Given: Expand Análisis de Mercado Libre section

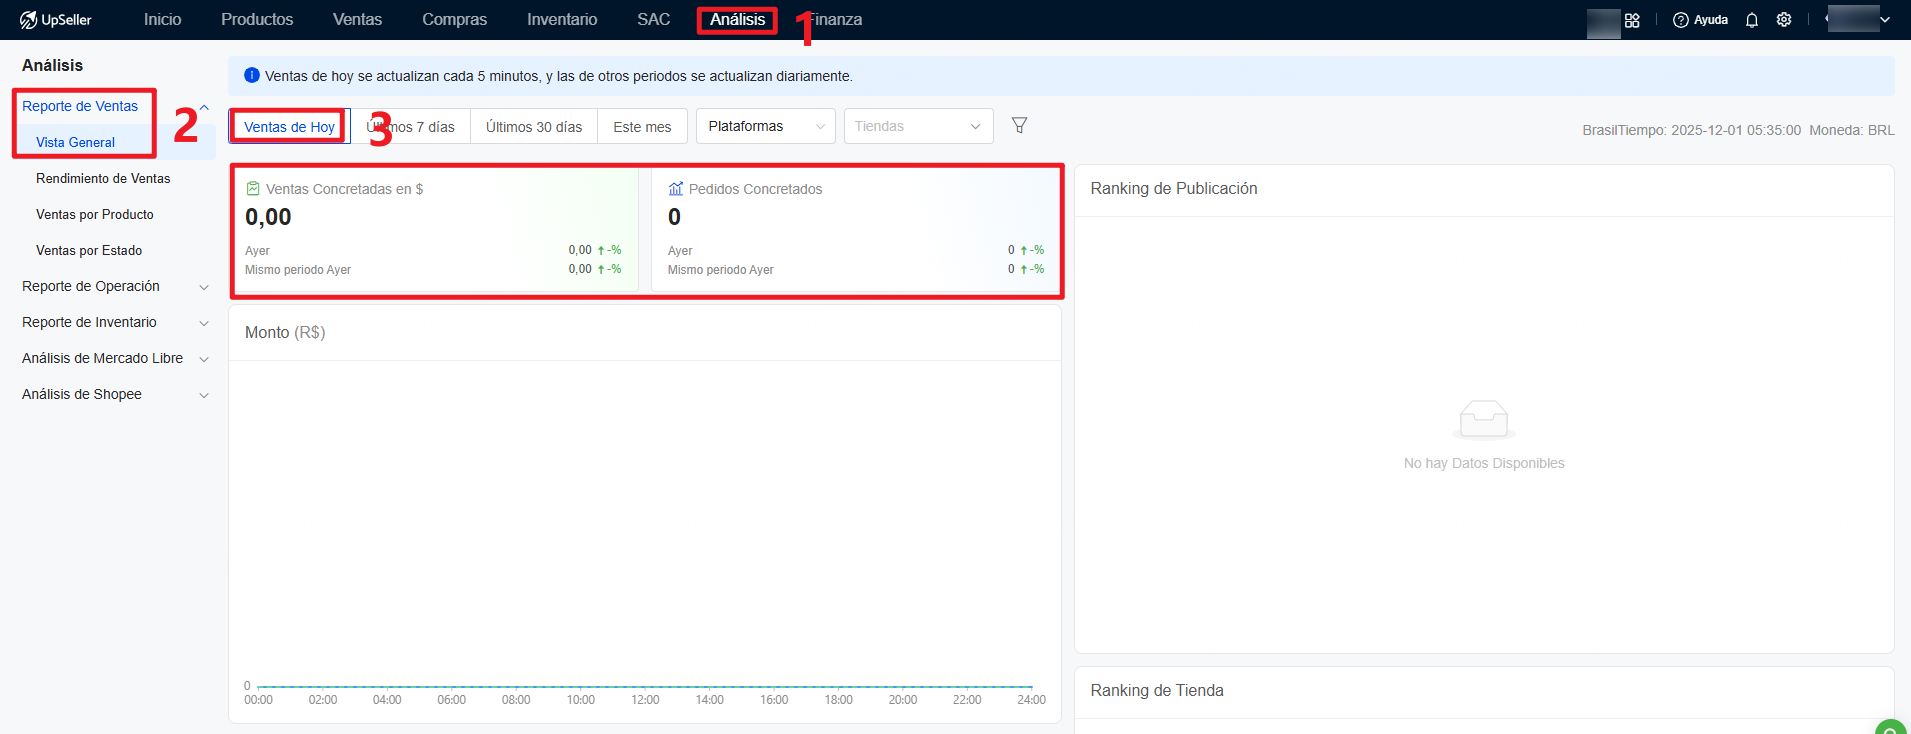Looking at the screenshot, I should 115,358.
